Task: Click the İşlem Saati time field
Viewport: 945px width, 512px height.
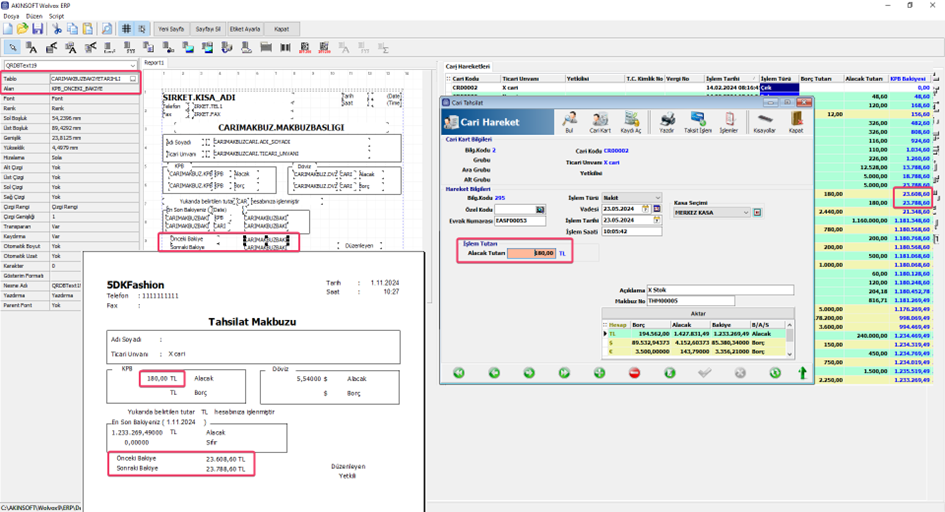Action: pos(632,231)
